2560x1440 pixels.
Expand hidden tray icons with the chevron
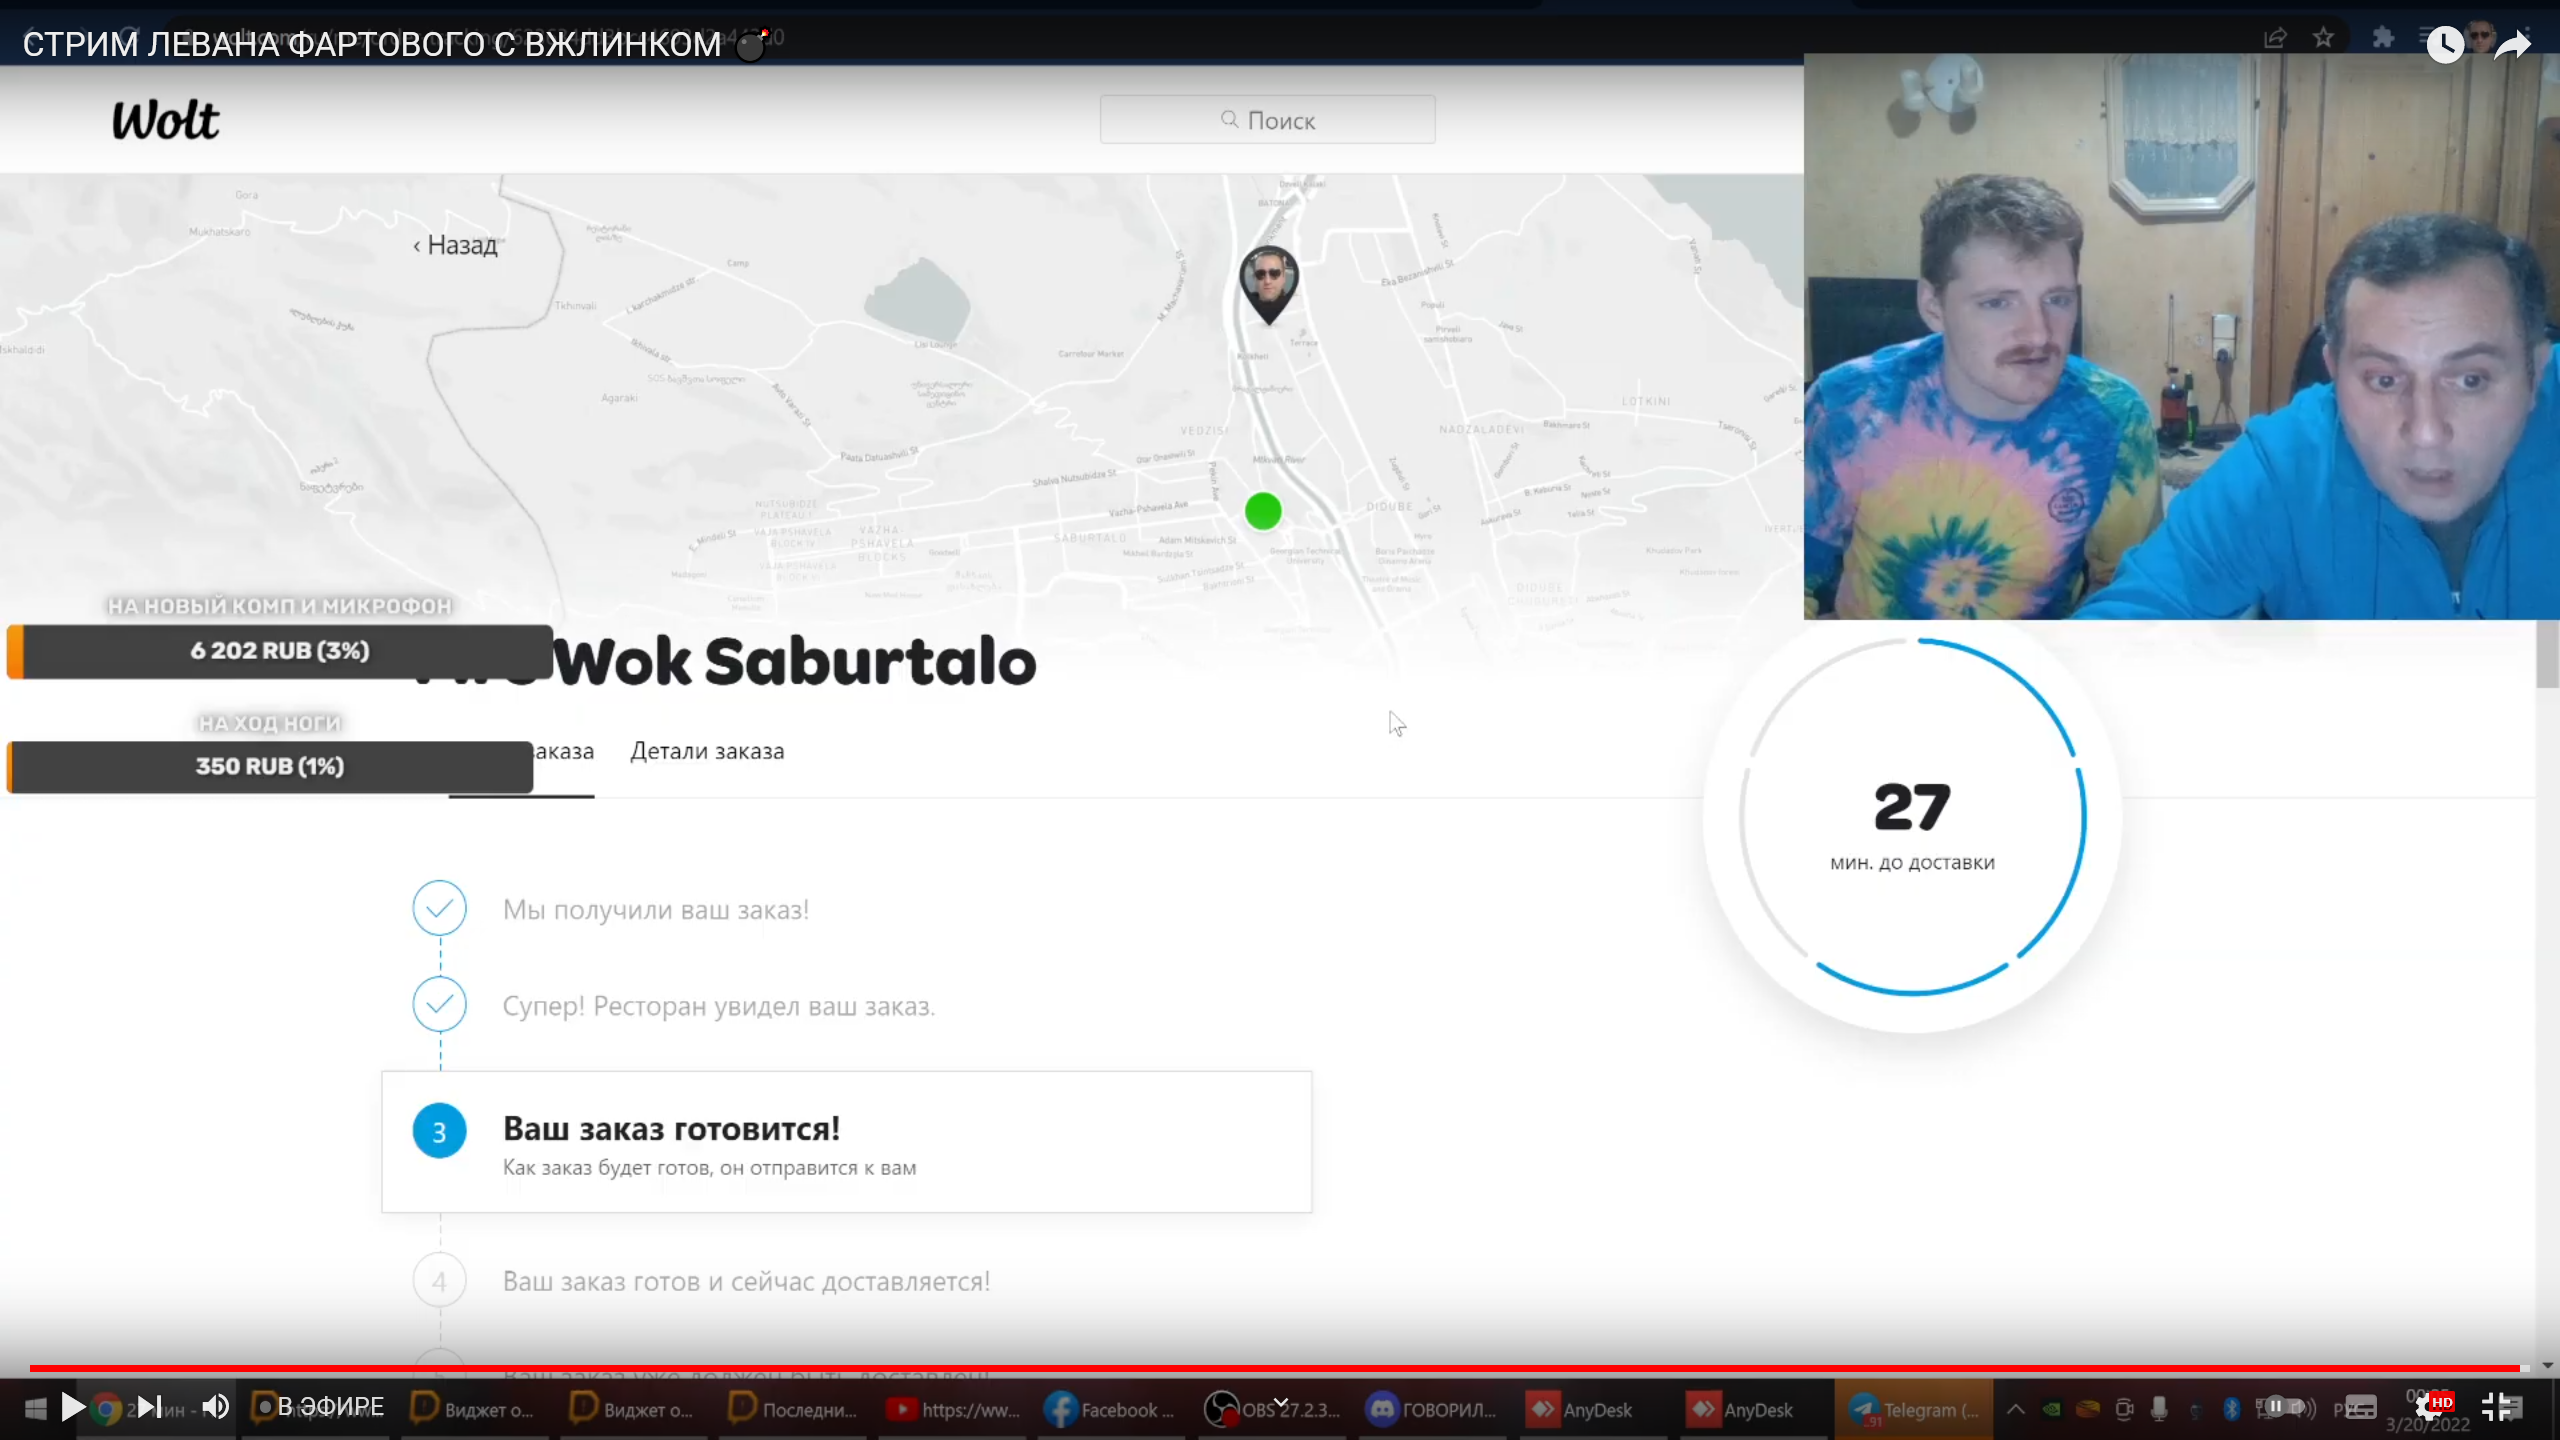pos(2016,1409)
